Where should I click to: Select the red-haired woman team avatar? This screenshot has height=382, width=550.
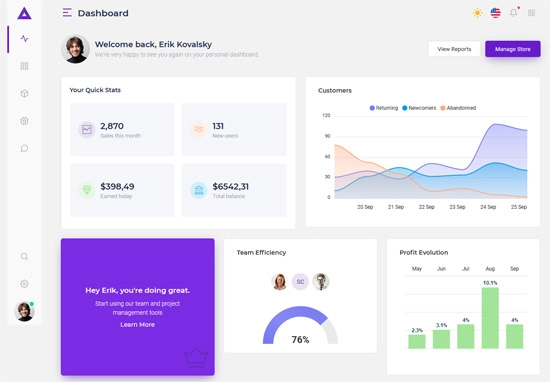click(x=280, y=282)
